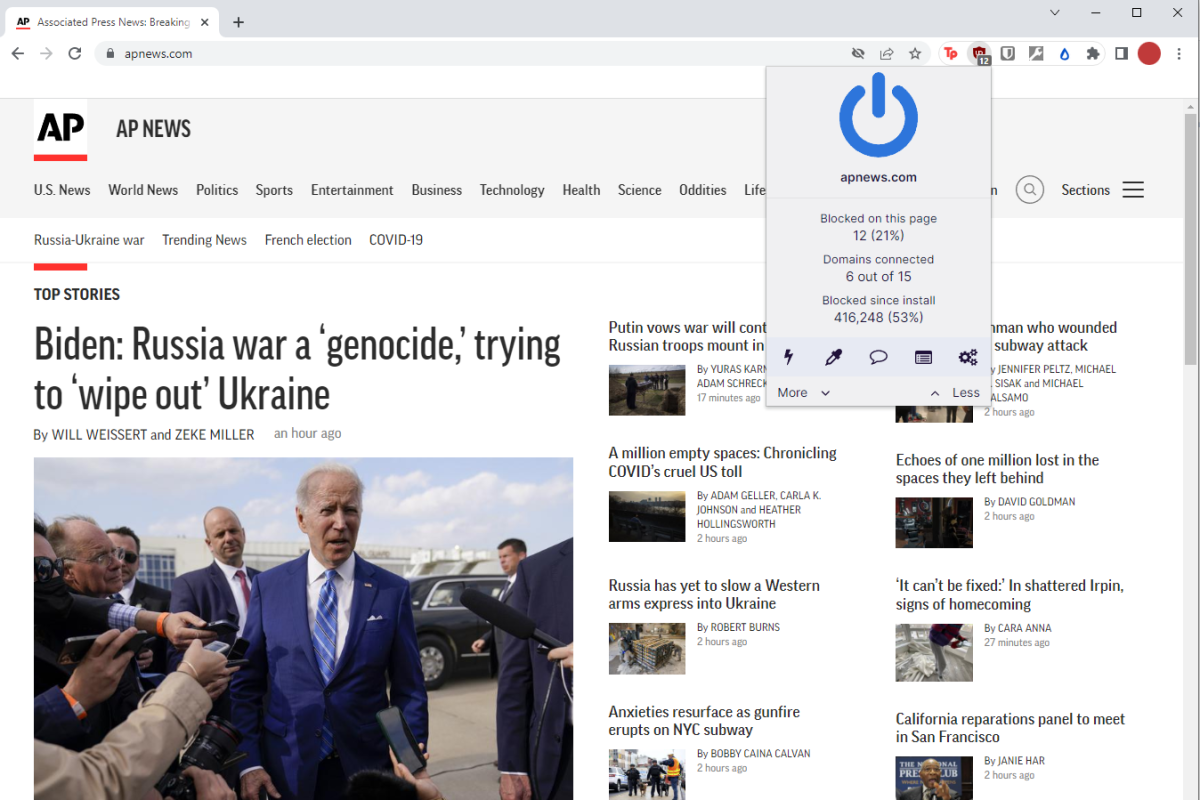Open uBlock dashboard gears icon
Screen dimensions: 1200x800
pos(968,357)
